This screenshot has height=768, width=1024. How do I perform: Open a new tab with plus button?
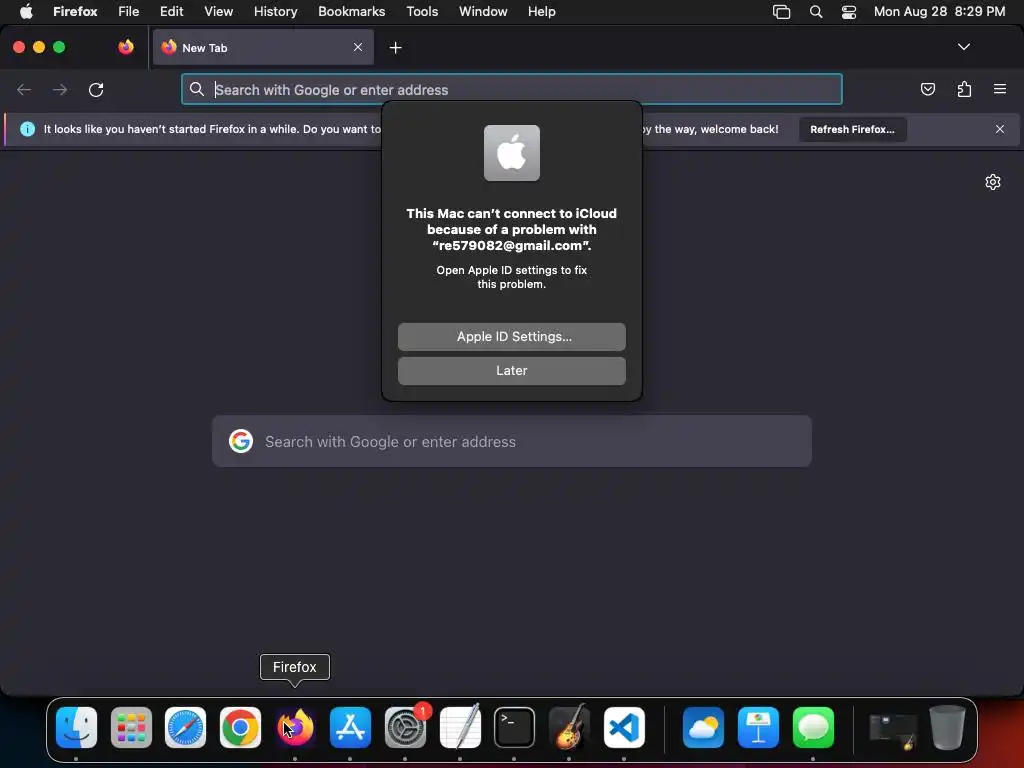[395, 48]
